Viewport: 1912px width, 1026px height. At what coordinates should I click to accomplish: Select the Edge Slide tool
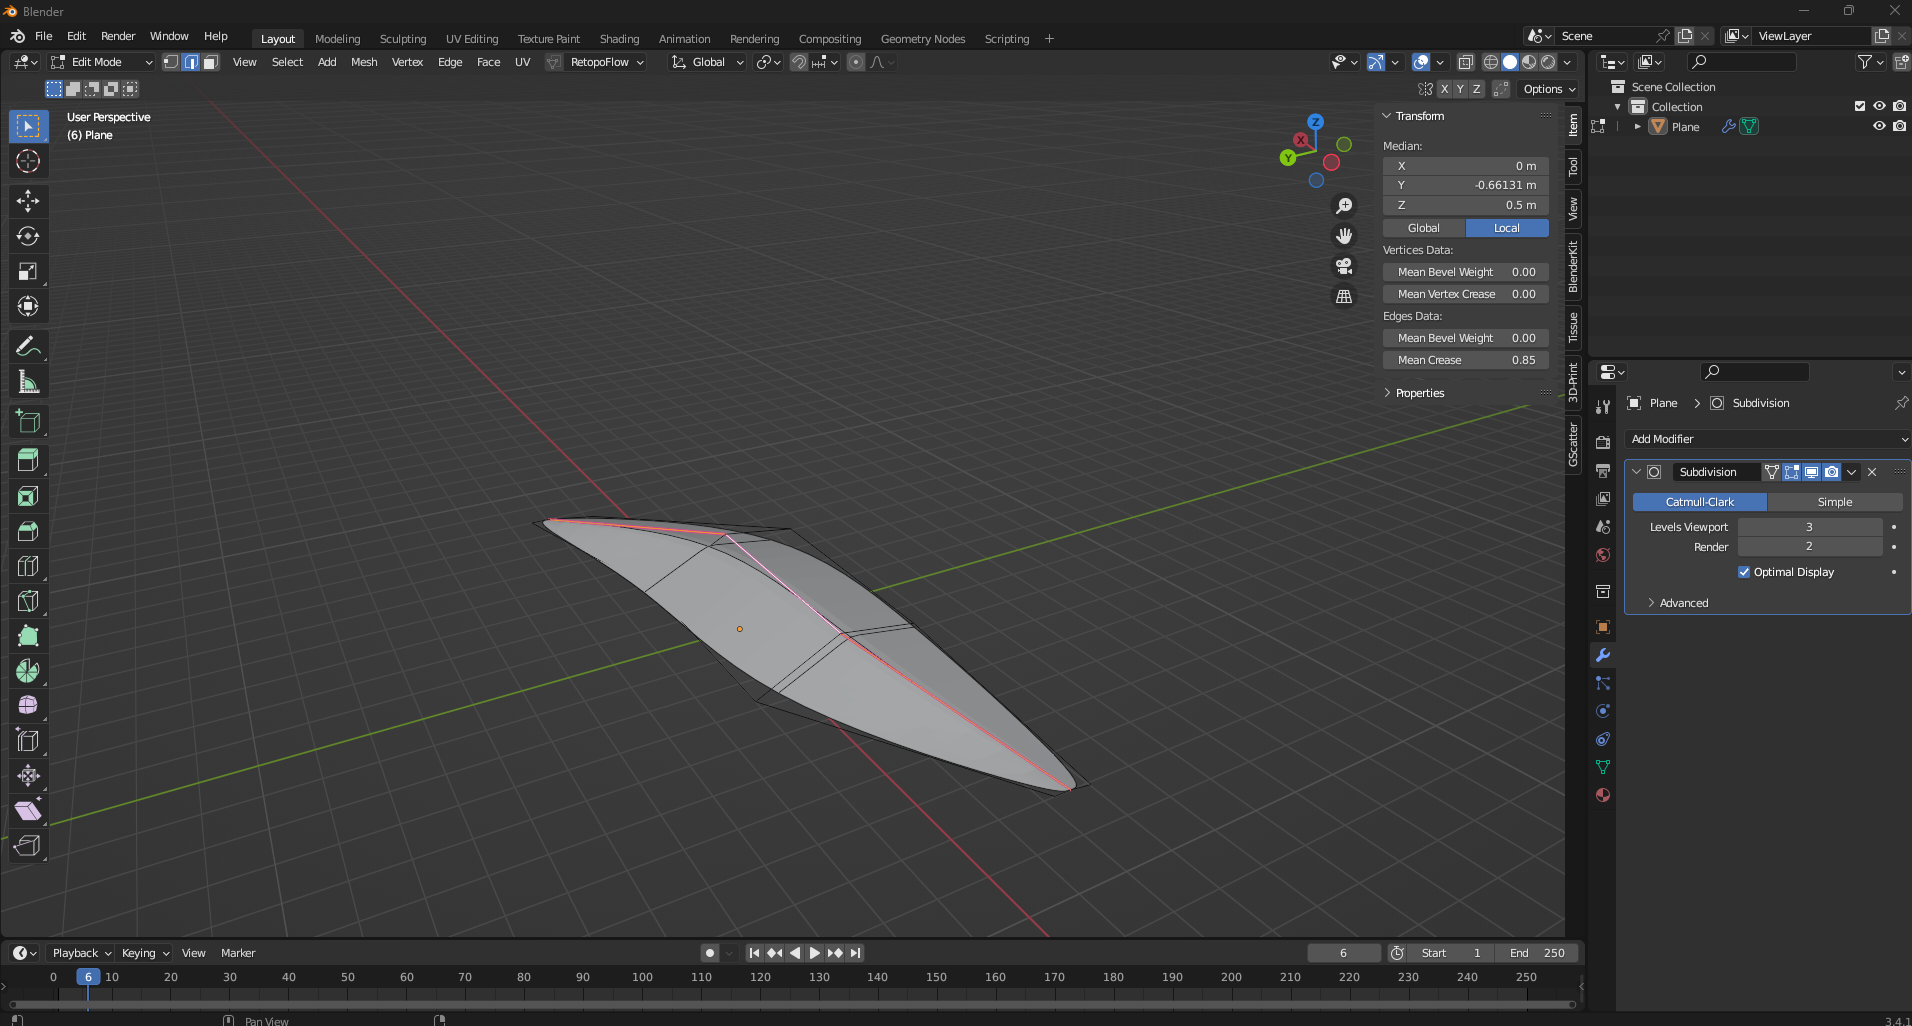pos(28,741)
